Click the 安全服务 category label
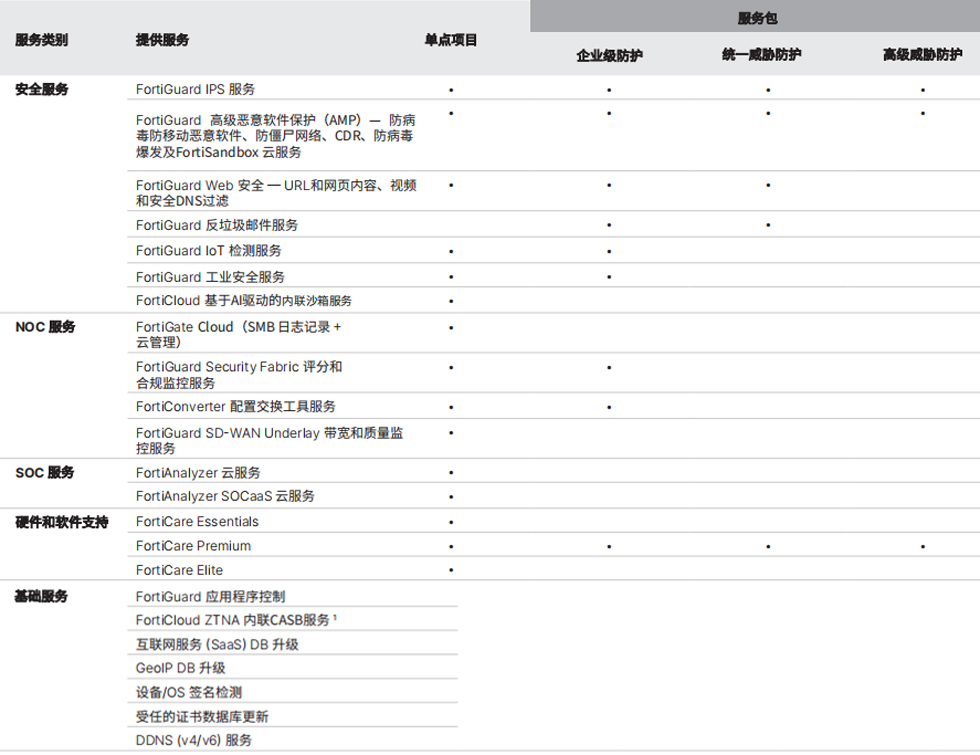The width and height of the screenshot is (980, 755). (41, 89)
